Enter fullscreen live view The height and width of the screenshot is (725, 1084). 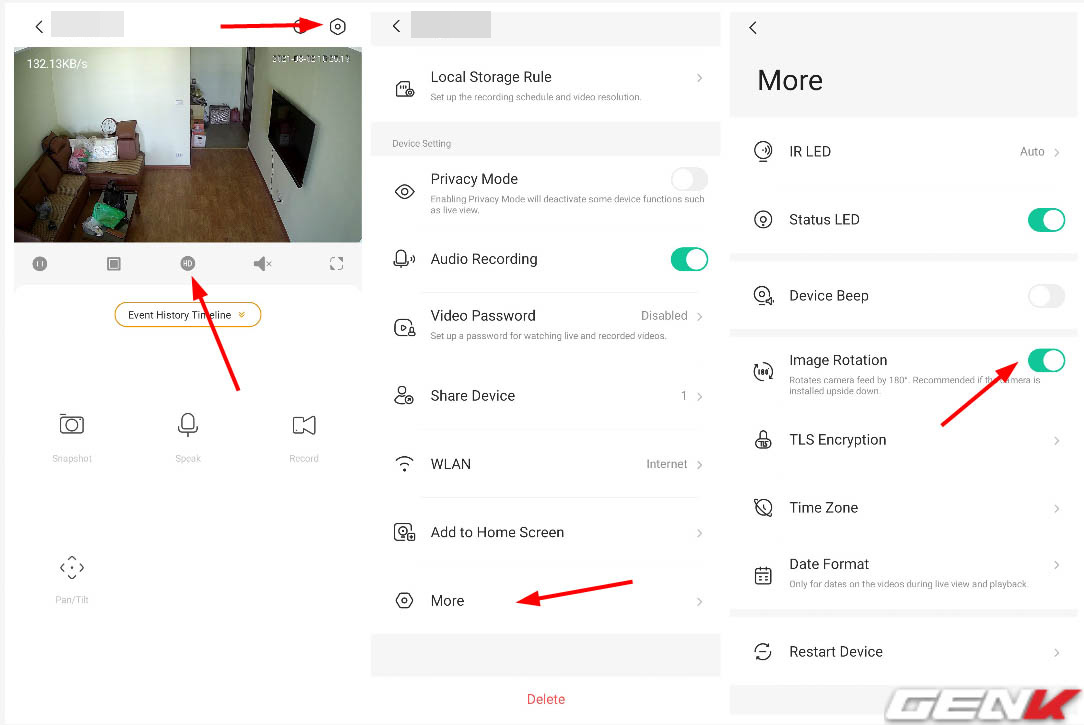pos(336,264)
